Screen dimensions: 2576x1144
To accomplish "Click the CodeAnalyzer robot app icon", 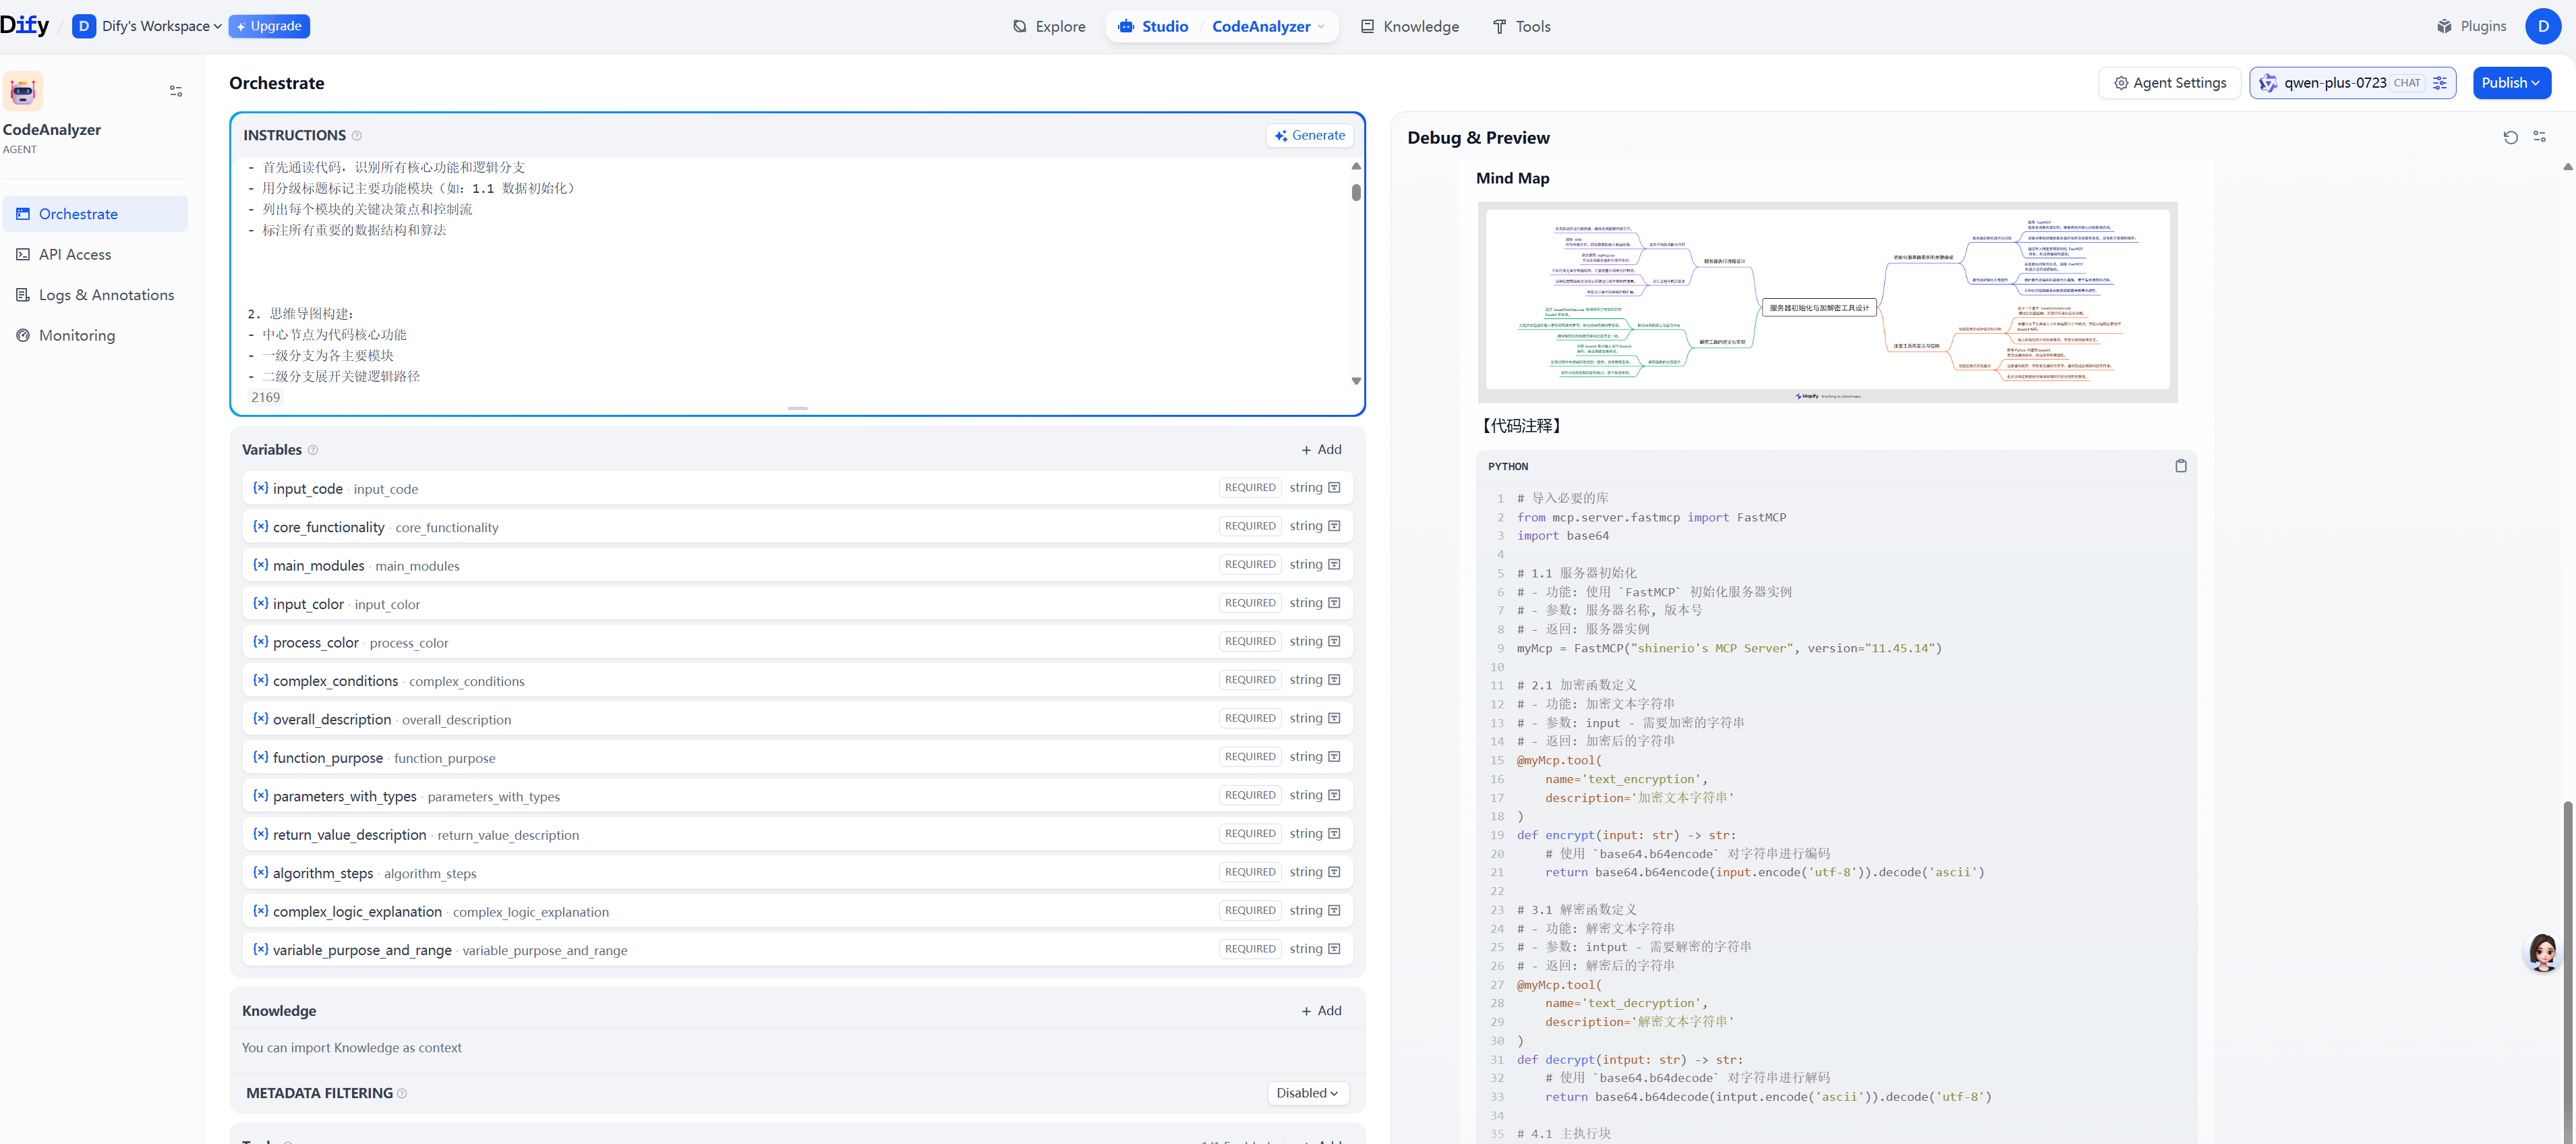I will click(x=23, y=91).
